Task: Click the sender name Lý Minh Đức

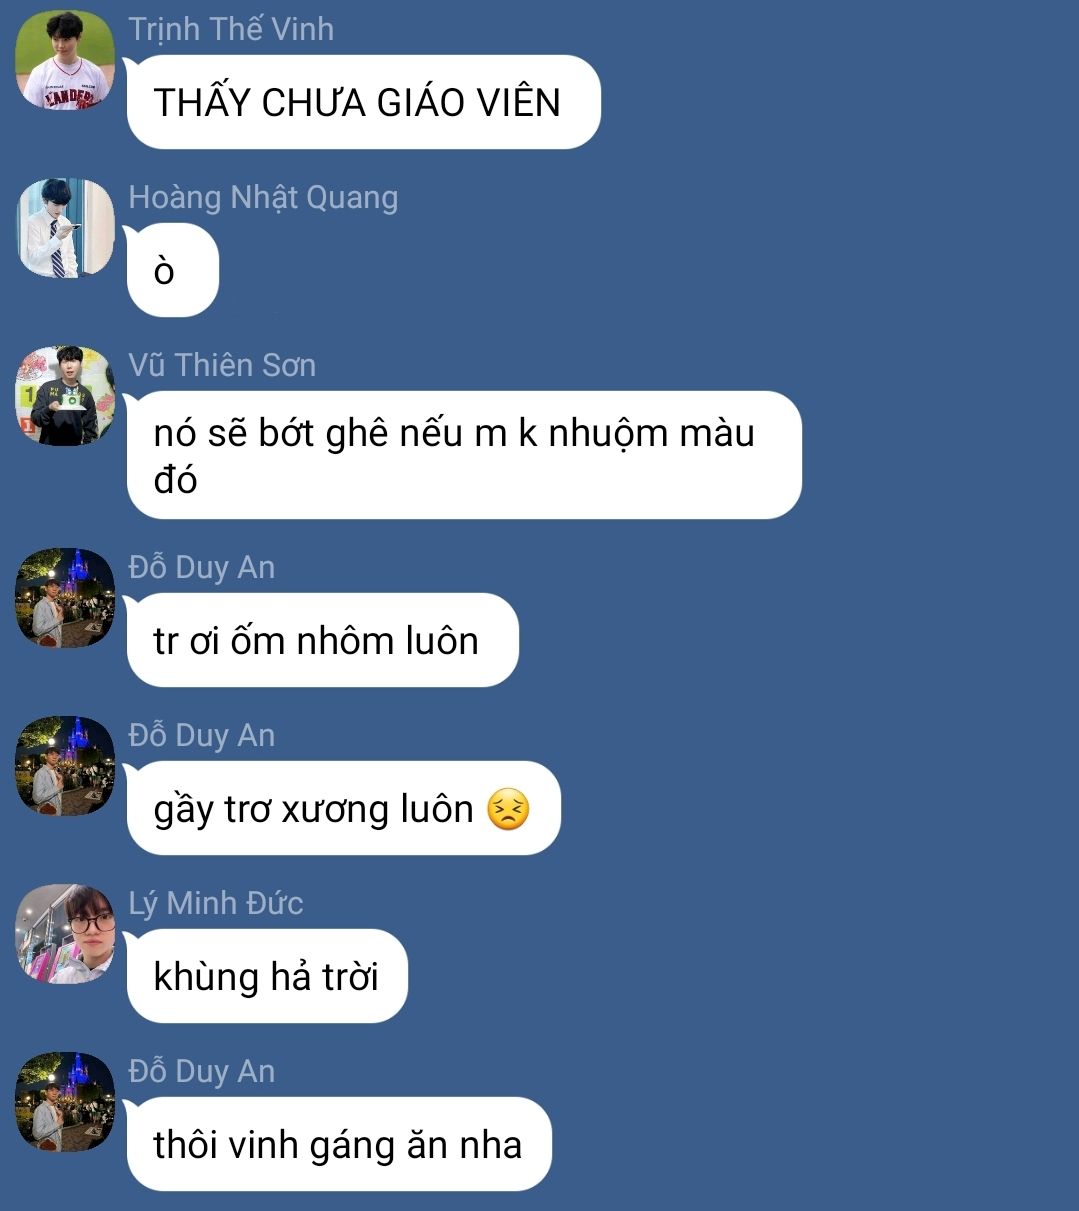Action: coord(216,903)
